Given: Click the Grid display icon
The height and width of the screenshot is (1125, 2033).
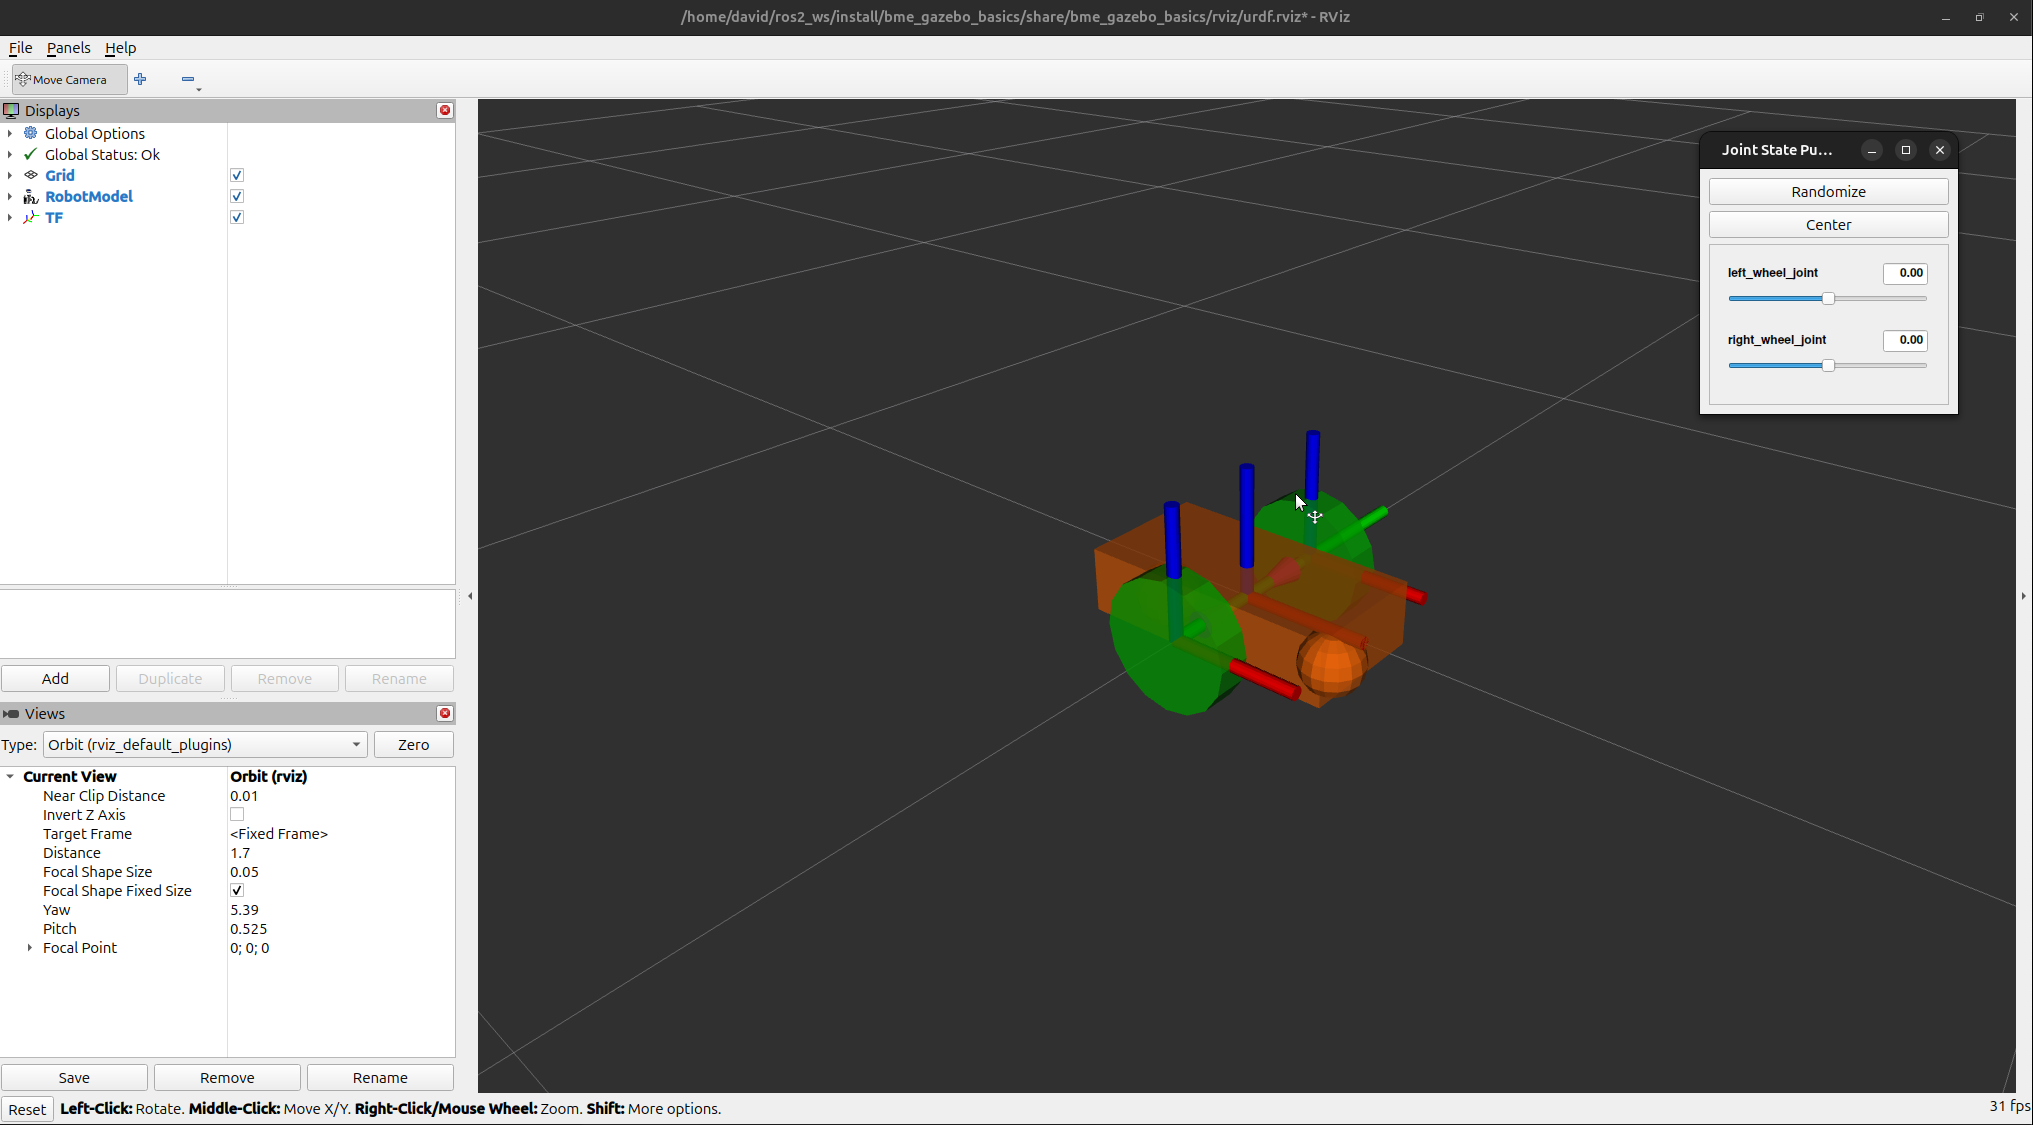Looking at the screenshot, I should 31,175.
